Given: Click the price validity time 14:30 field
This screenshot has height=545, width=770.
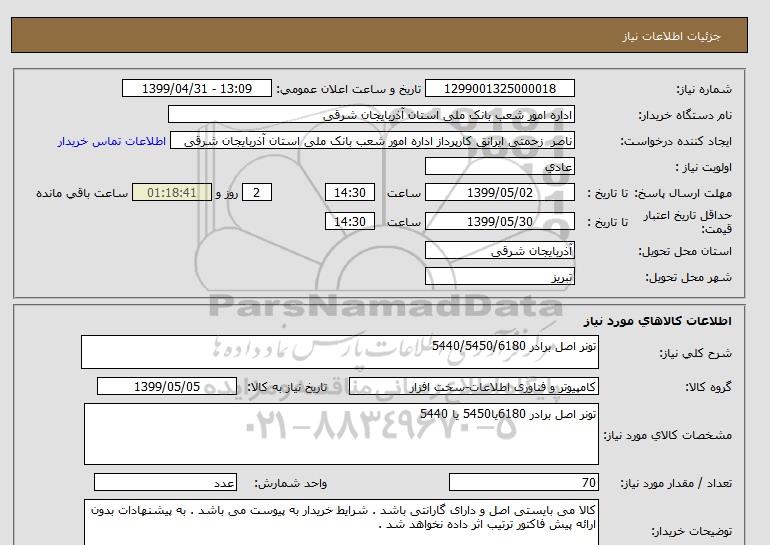Looking at the screenshot, I should tap(350, 221).
